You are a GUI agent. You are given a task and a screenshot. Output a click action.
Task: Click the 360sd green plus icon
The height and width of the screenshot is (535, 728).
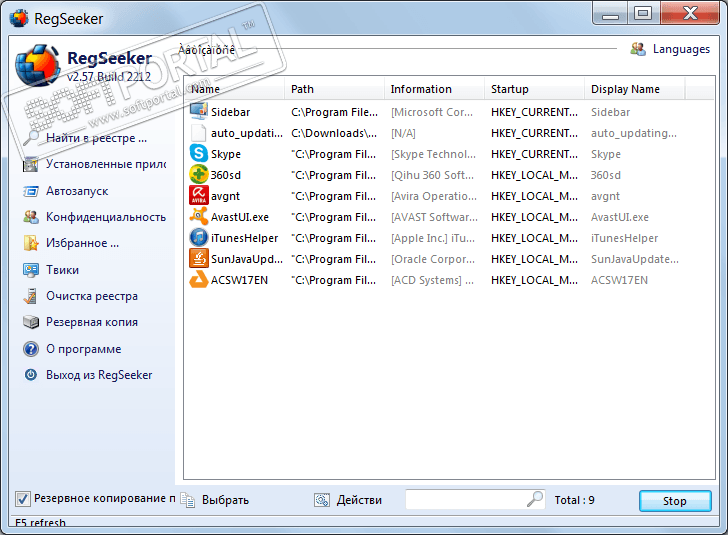[199, 175]
